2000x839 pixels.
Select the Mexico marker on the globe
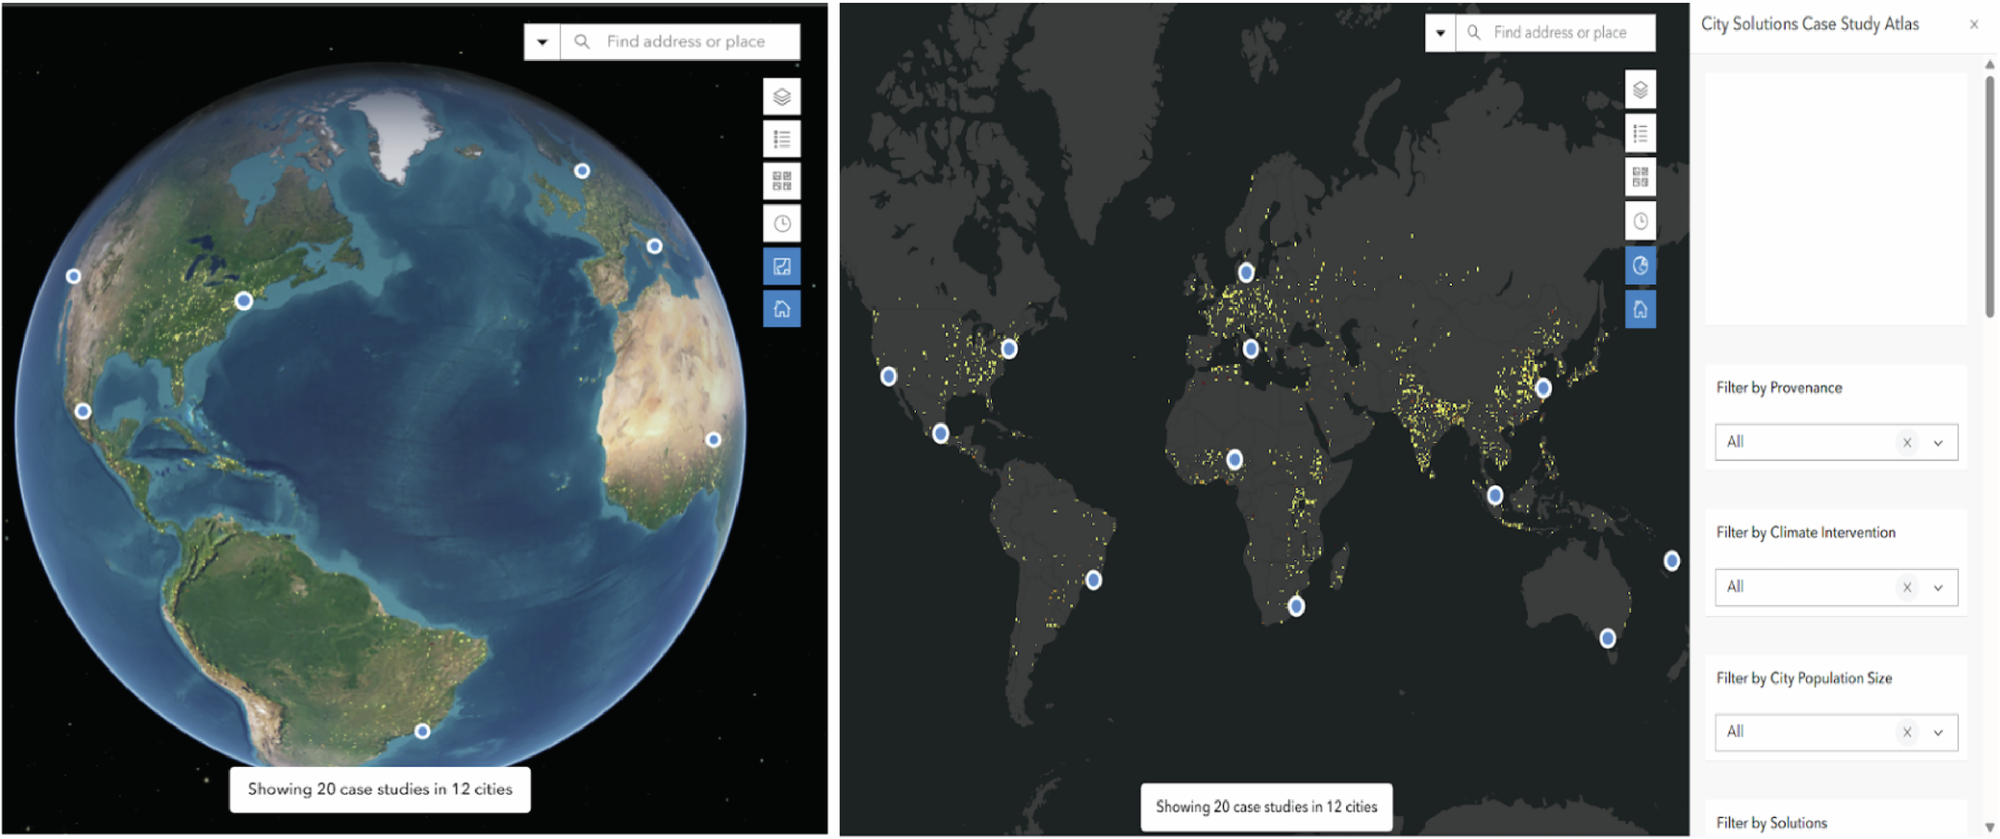[x=83, y=411]
